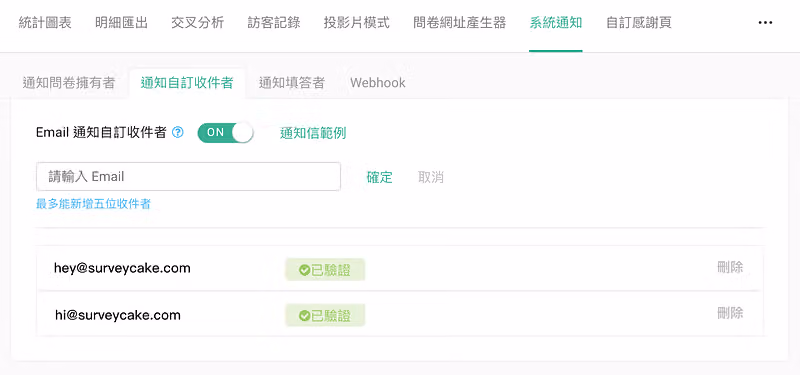Viewport: 800px width, 375px height.
Task: Delete hi@surveycake.com recipient
Action: [x=730, y=313]
